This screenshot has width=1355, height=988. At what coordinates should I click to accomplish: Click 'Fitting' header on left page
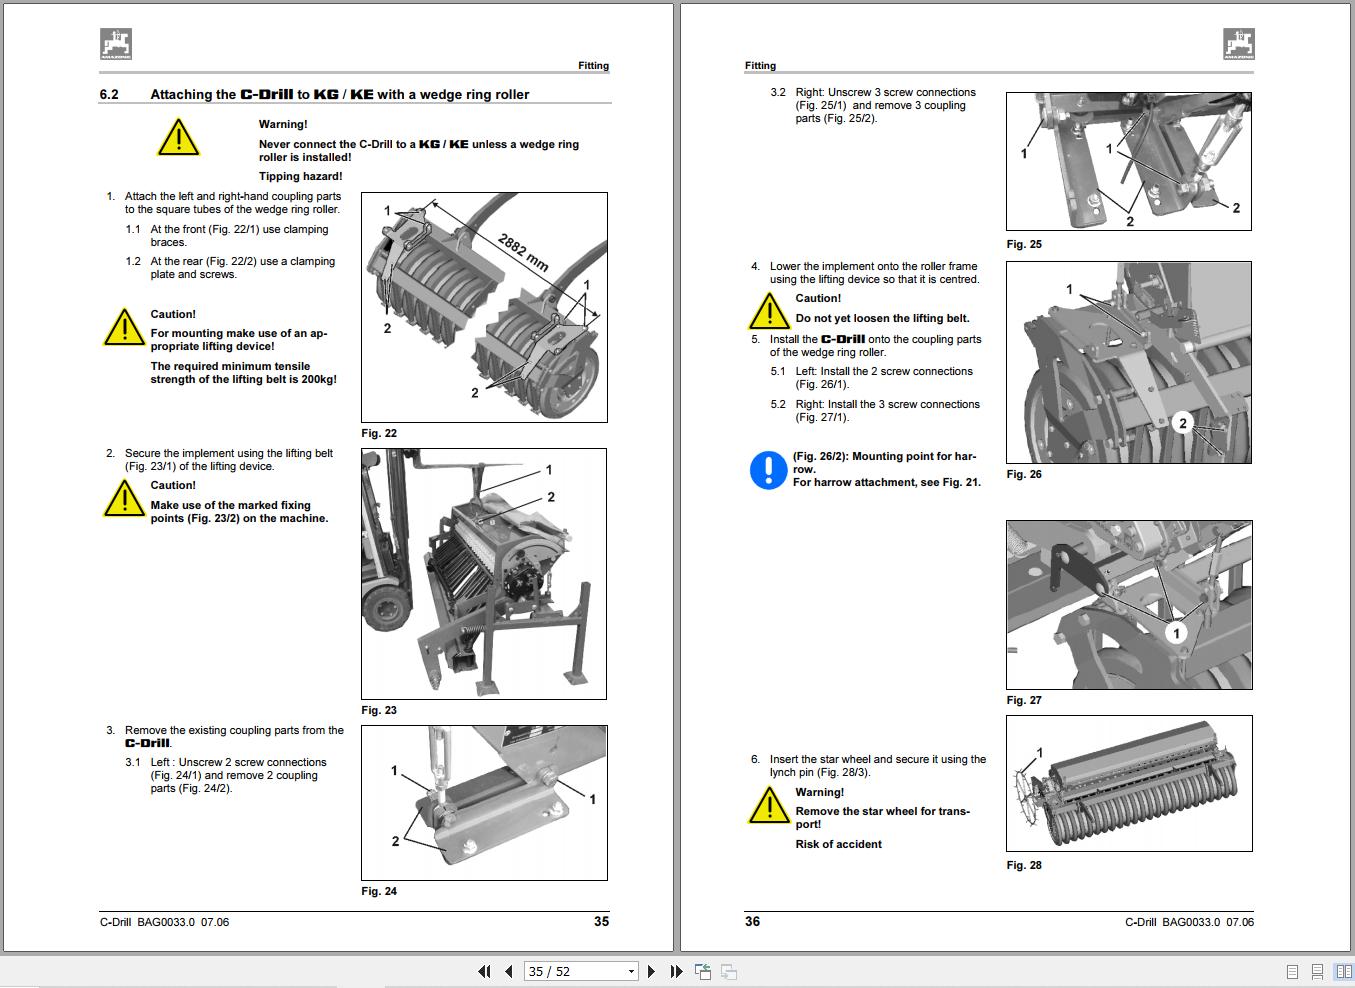click(593, 65)
